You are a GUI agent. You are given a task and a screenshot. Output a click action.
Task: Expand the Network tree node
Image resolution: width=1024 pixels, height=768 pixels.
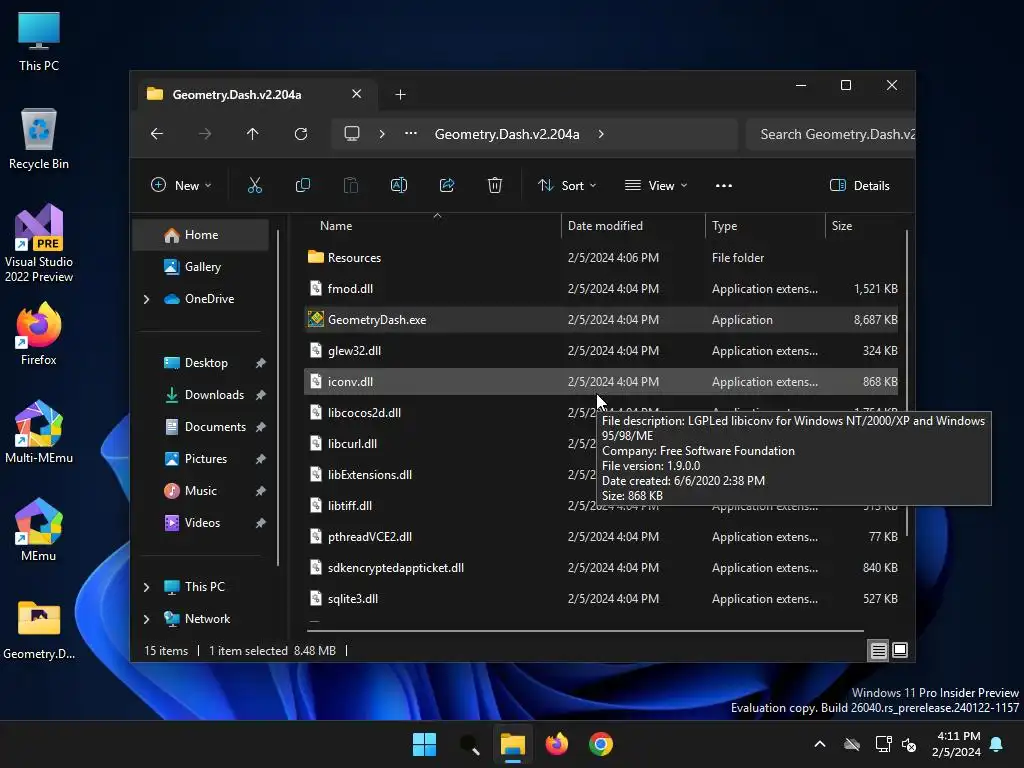[x=146, y=619]
